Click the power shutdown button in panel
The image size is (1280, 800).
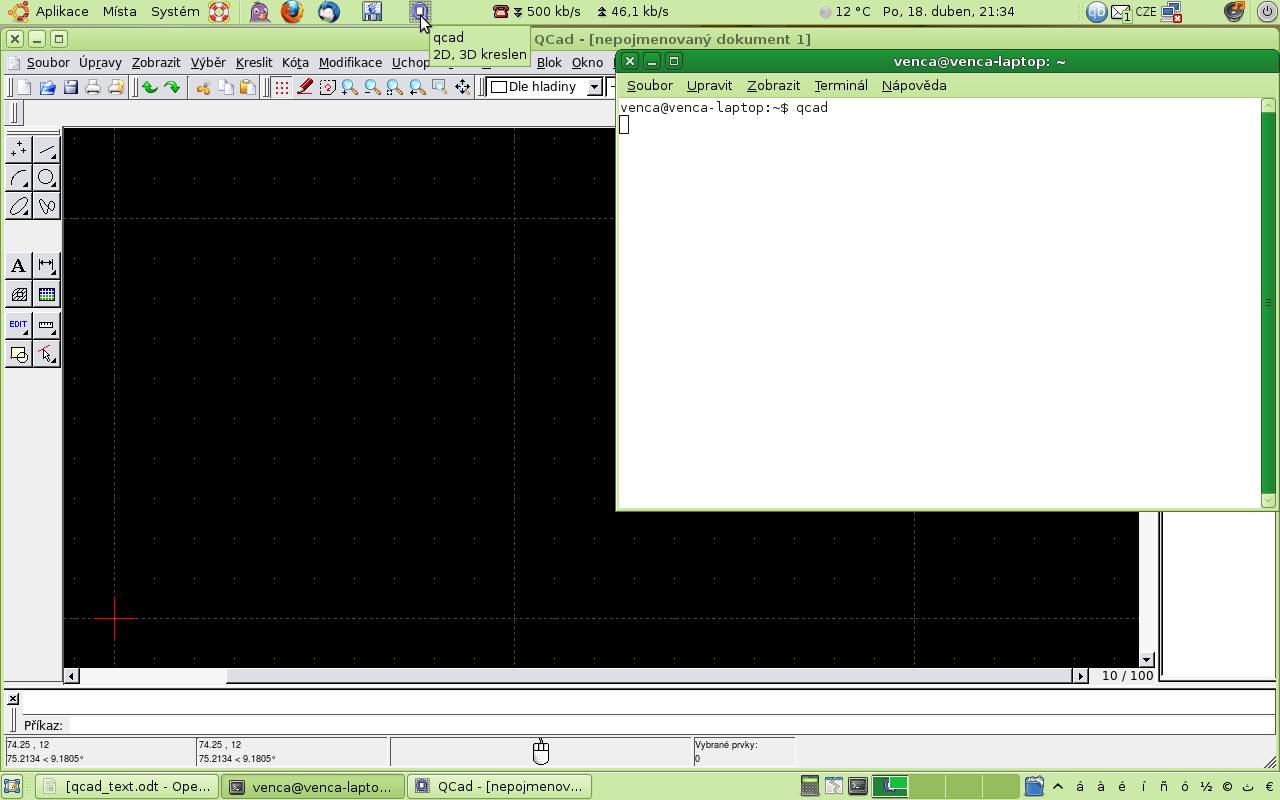[1266, 12]
